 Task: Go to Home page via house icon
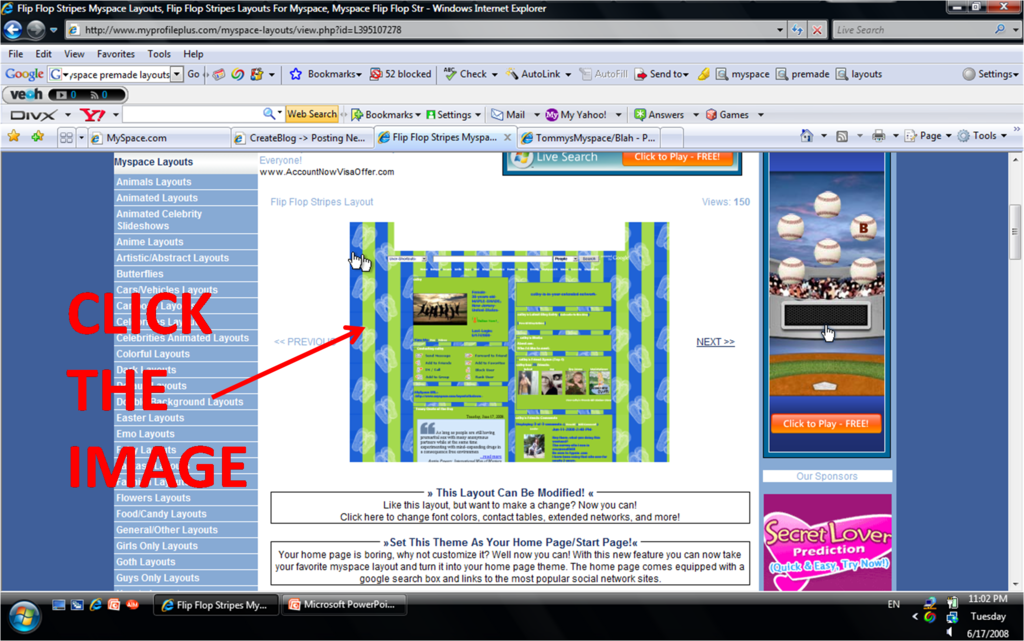point(807,136)
